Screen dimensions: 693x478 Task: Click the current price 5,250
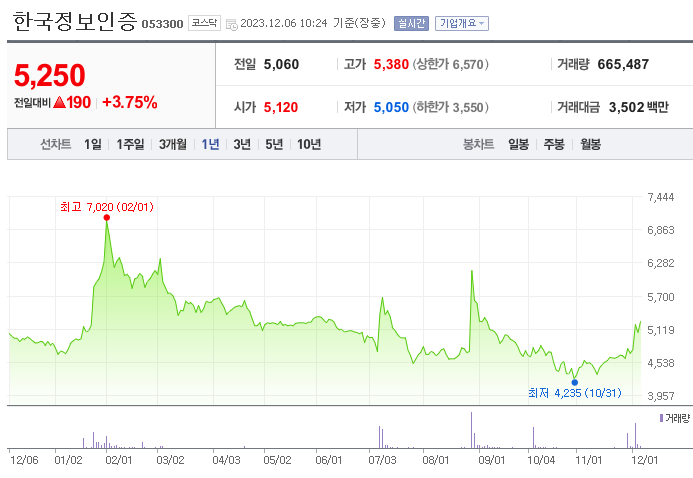tap(50, 75)
